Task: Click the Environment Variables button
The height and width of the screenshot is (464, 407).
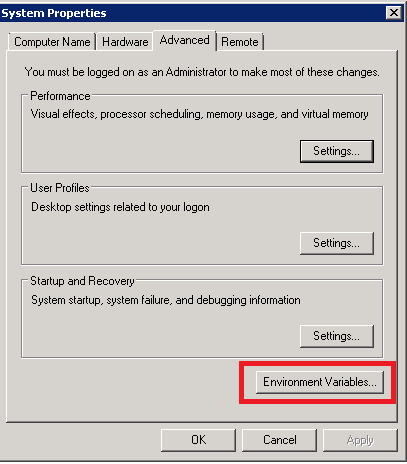Action: click(320, 382)
